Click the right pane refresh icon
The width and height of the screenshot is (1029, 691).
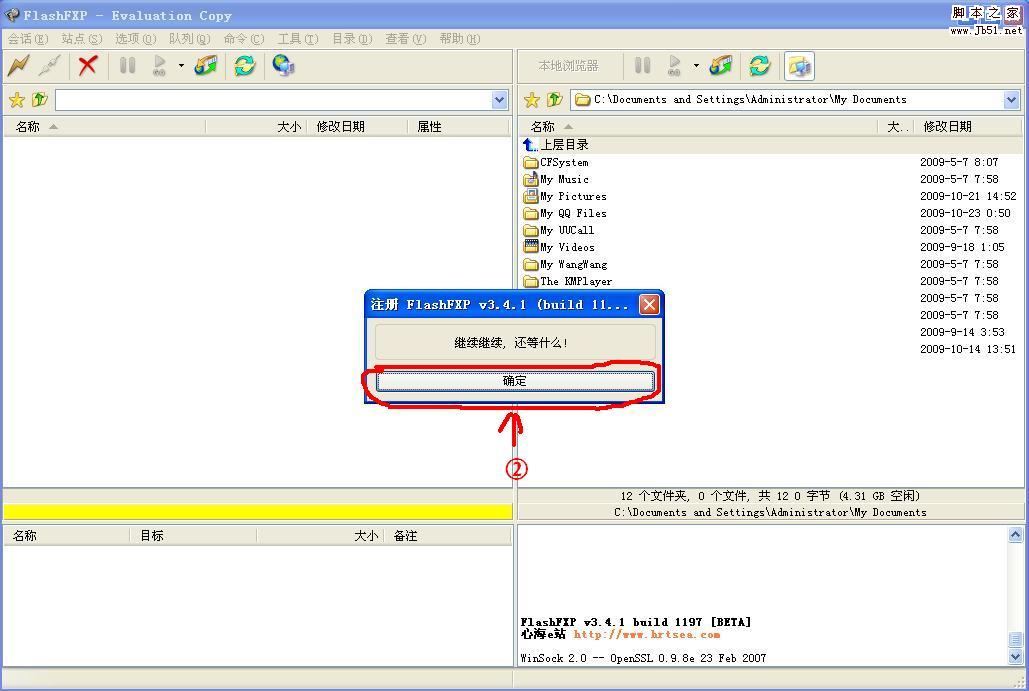coord(760,66)
